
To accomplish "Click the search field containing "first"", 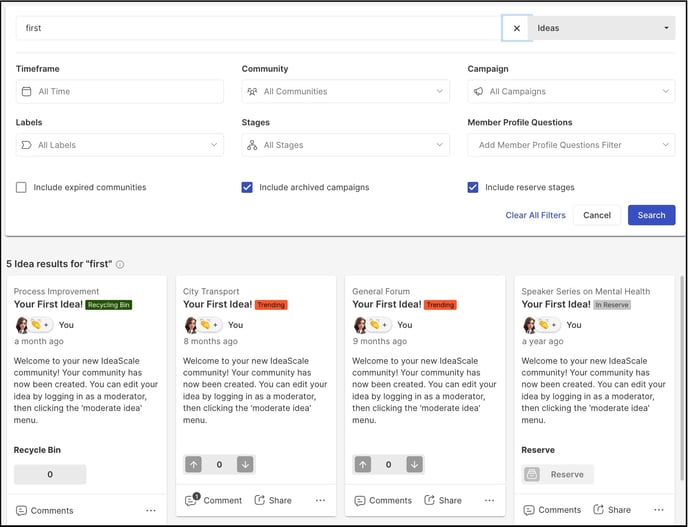I will coord(259,28).
